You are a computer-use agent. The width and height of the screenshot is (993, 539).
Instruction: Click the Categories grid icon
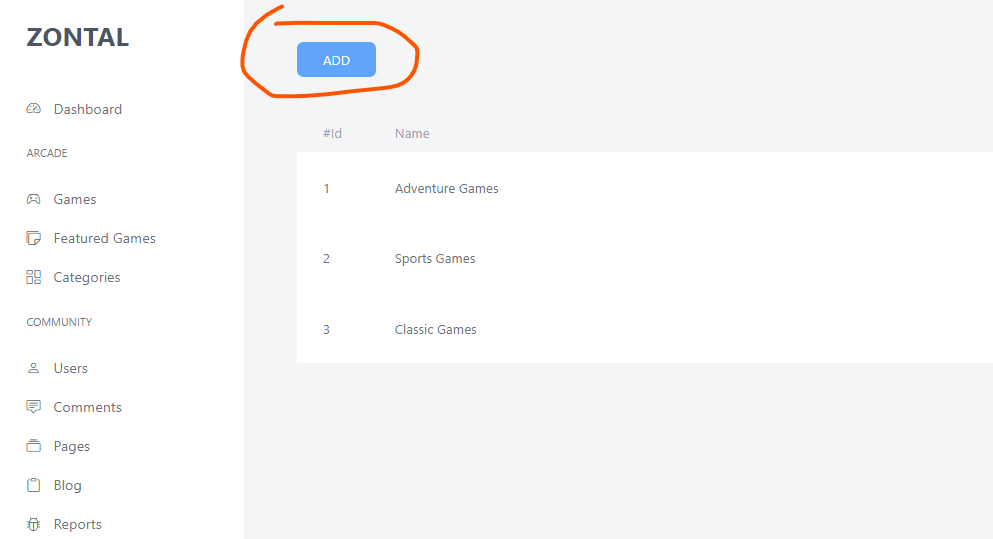tap(34, 277)
